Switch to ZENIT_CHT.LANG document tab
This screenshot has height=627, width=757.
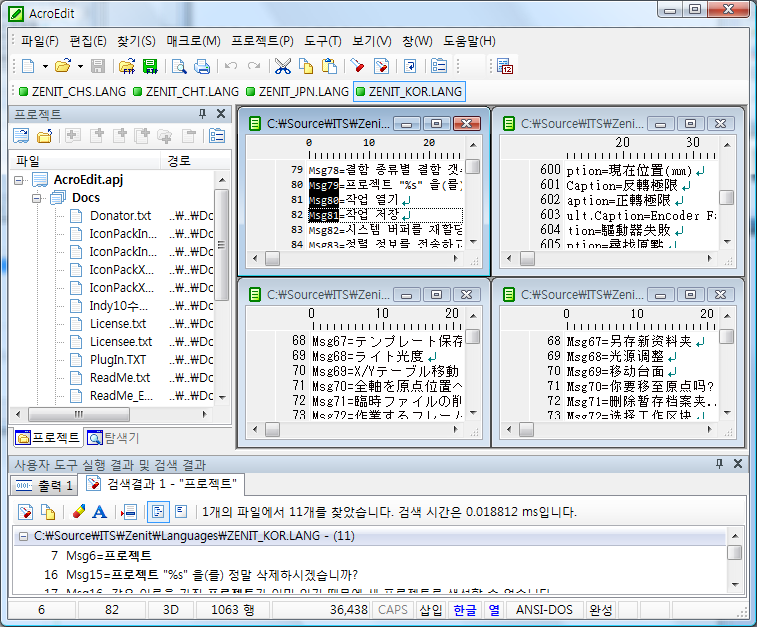coord(186,92)
